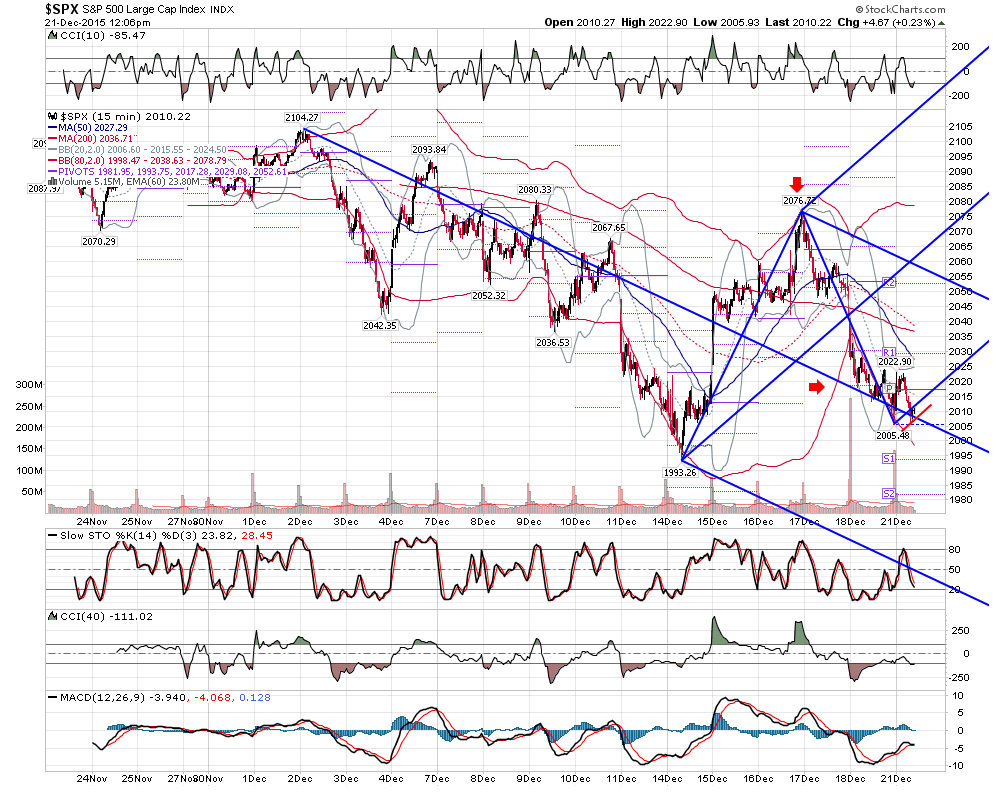Click the 2052.32 price label
The image size is (993, 792).
489,296
